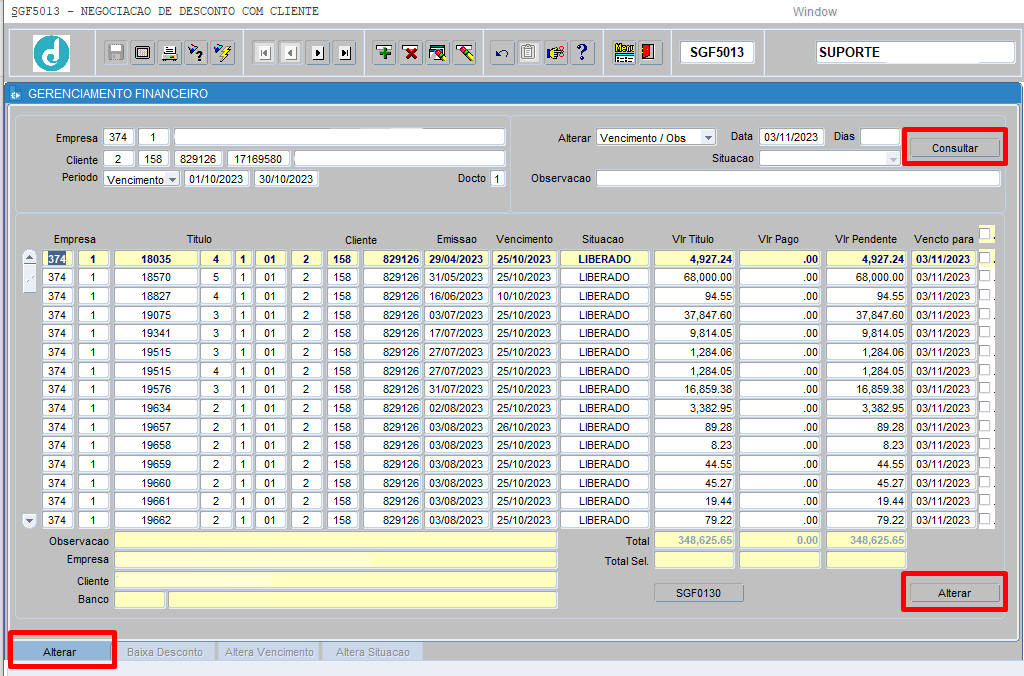The height and width of the screenshot is (676, 1024).
Task: Click the green plus Insert Record icon
Action: (x=385, y=53)
